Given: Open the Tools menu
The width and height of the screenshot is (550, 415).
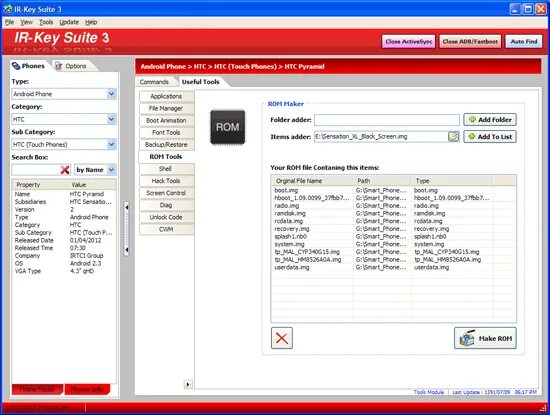Looking at the screenshot, I should tap(46, 22).
